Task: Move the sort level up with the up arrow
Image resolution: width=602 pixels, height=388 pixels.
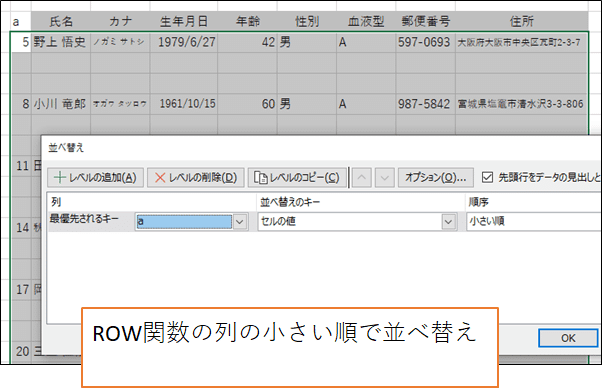Action: 362,177
